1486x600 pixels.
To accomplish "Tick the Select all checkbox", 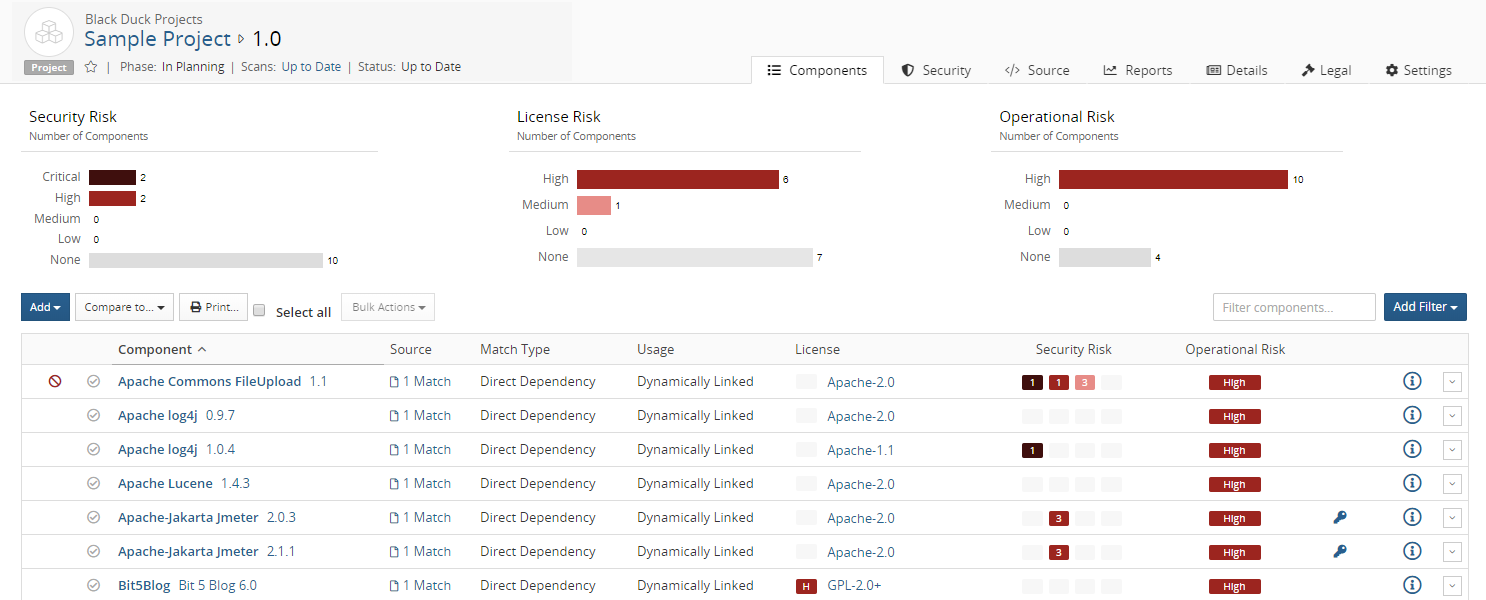I will (259, 311).
